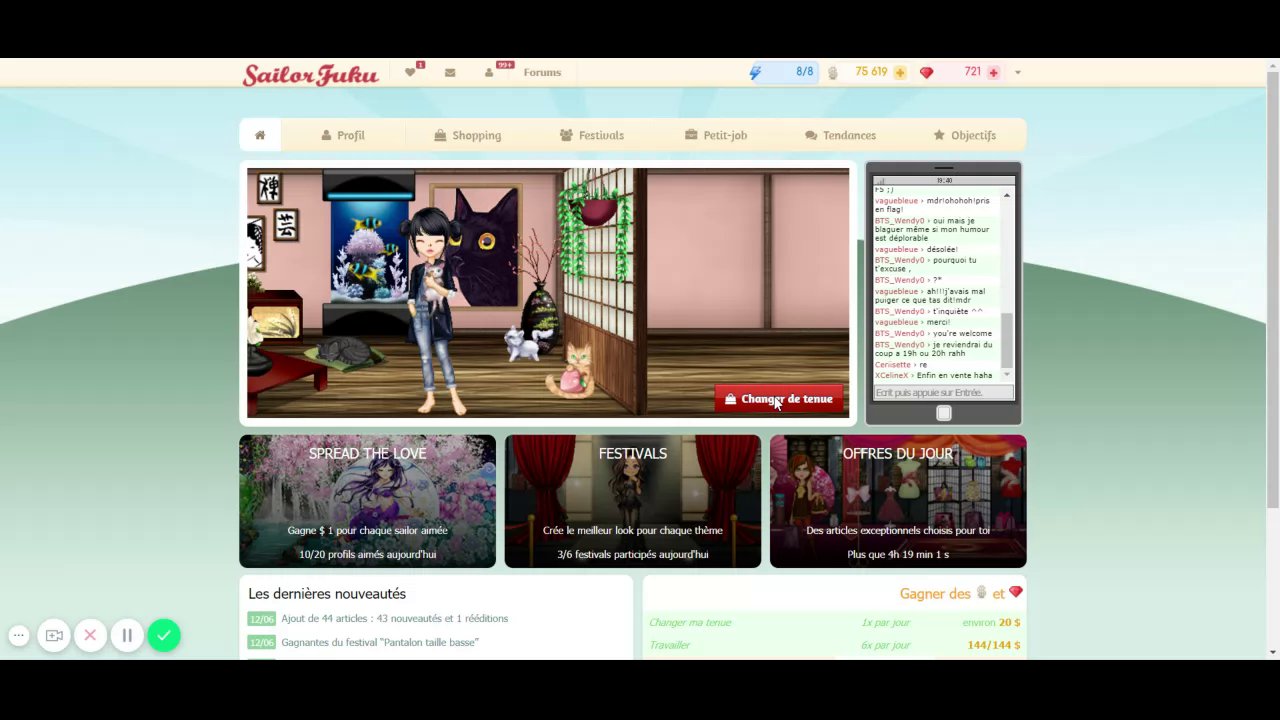The image size is (1280, 720).
Task: Cancel recording with red X
Action: tap(90, 635)
